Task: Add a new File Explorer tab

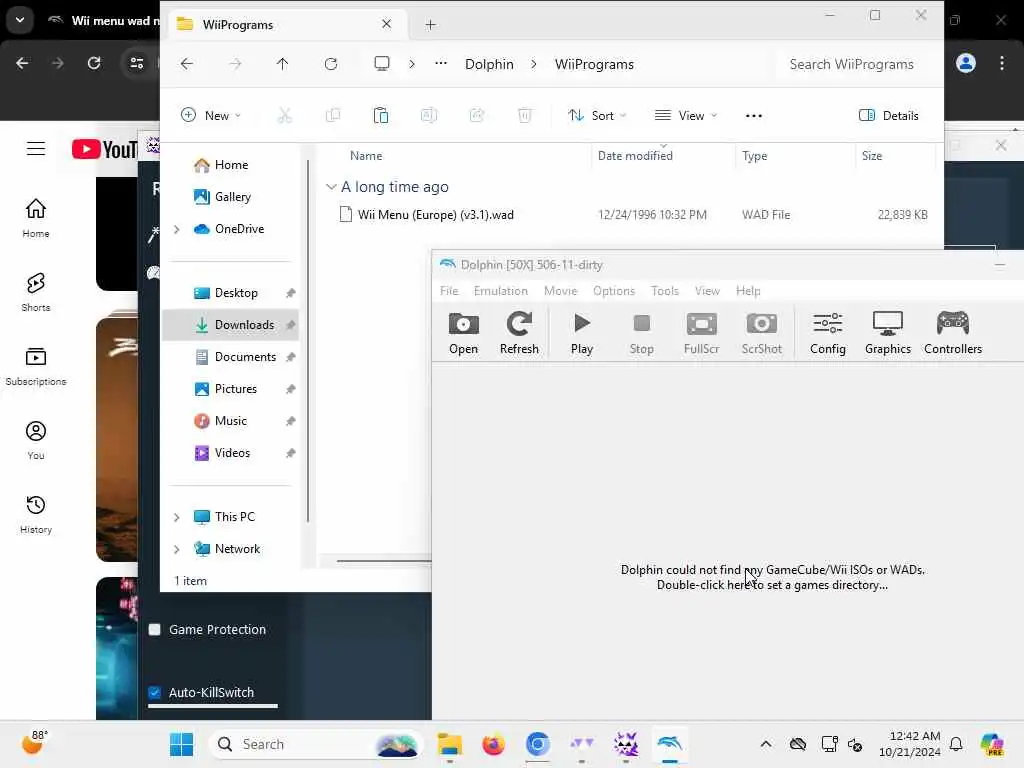Action: pos(430,25)
